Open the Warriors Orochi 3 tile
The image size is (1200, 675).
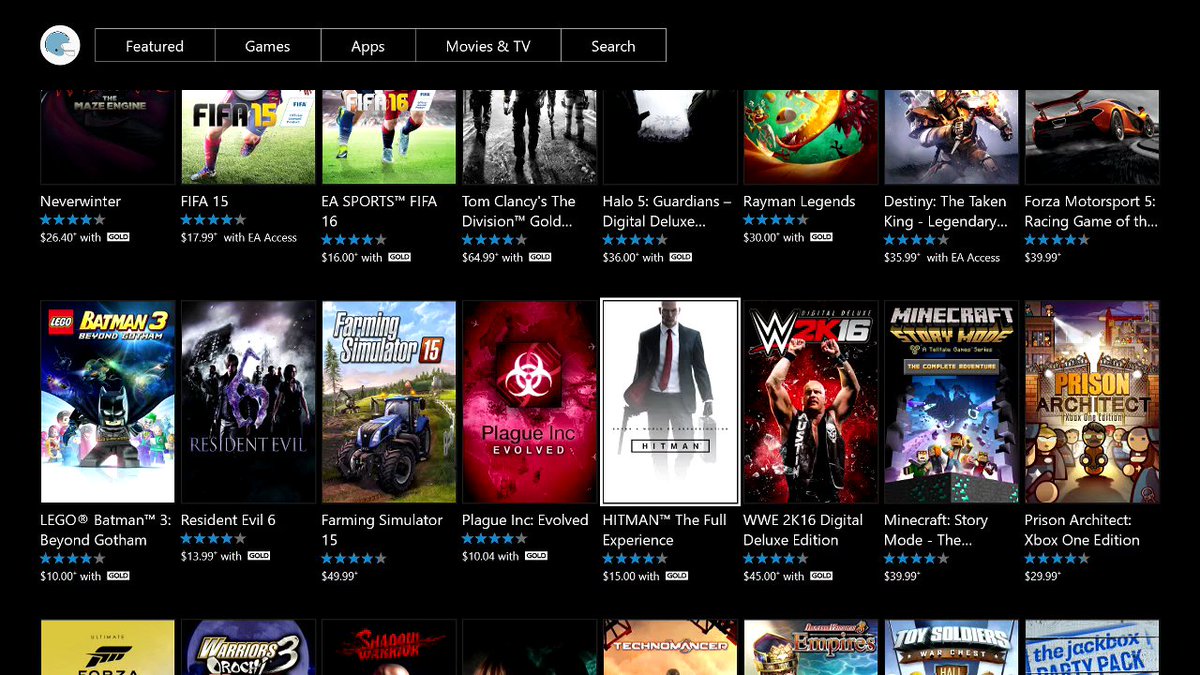[x=248, y=647]
